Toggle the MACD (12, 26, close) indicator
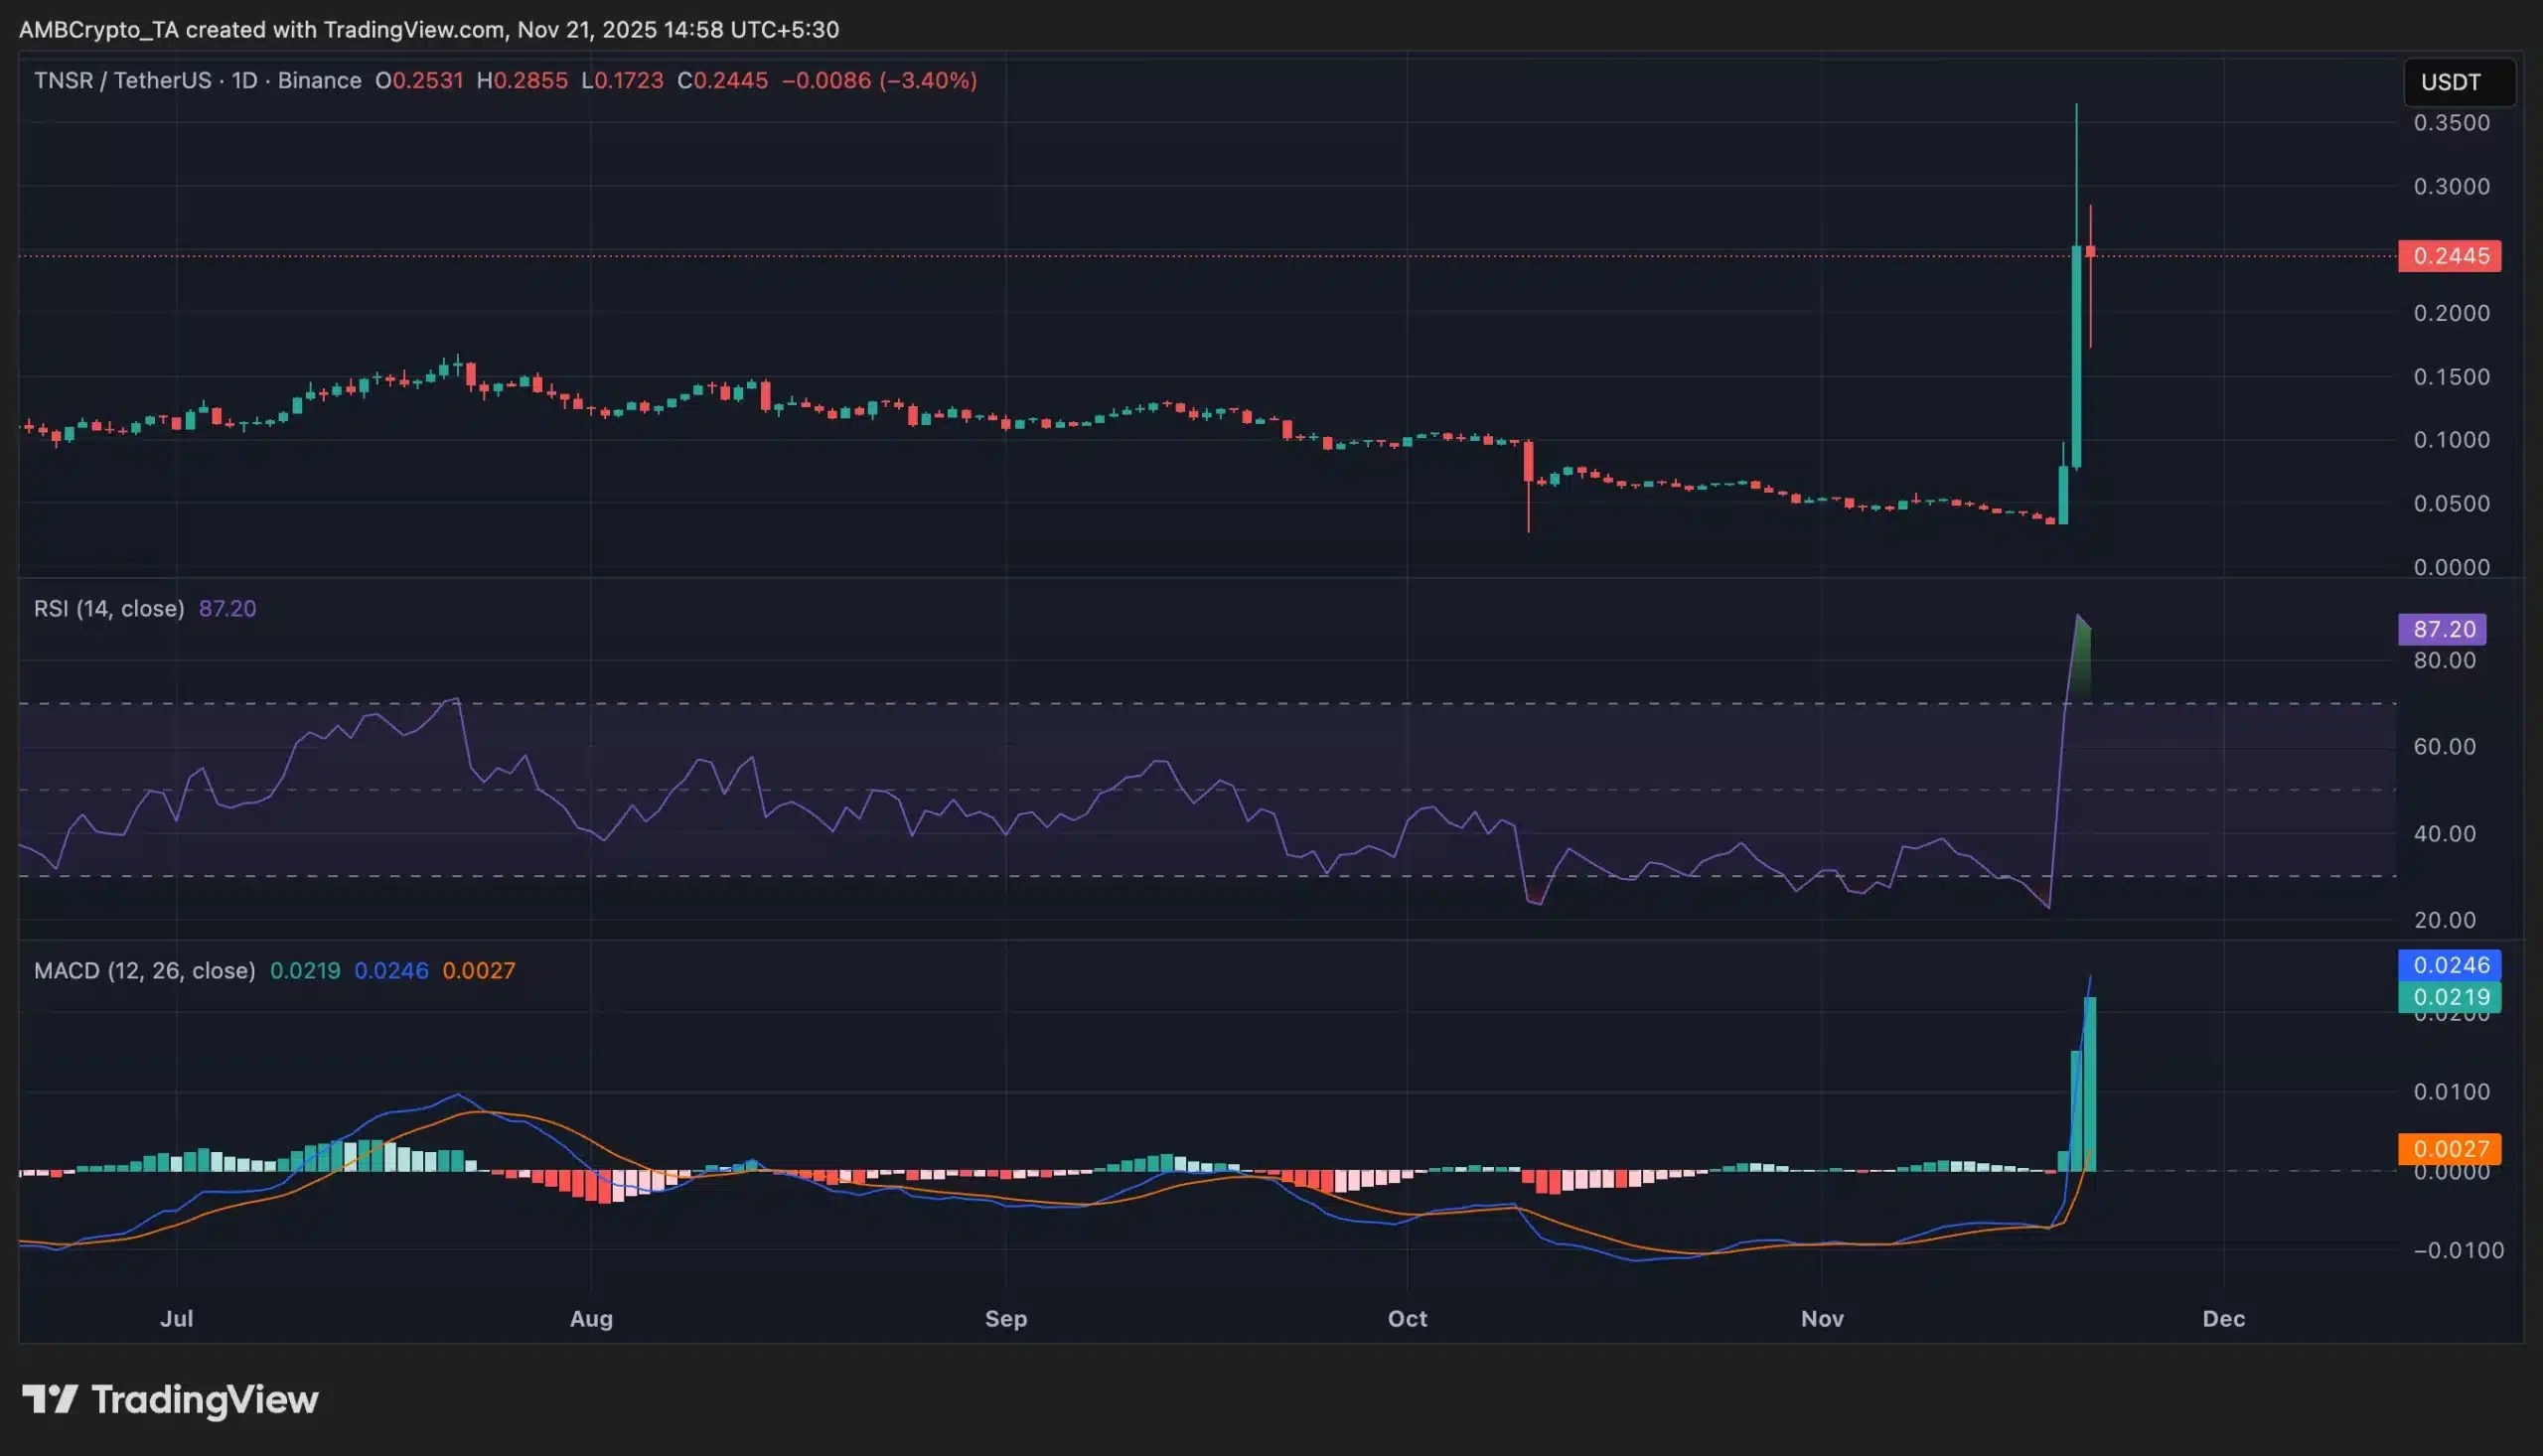 (143, 969)
